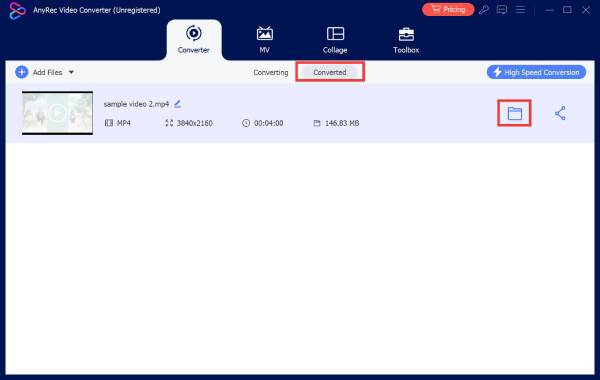Image resolution: width=600 pixels, height=380 pixels.
Task: Open the hamburger menu
Action: (520, 10)
